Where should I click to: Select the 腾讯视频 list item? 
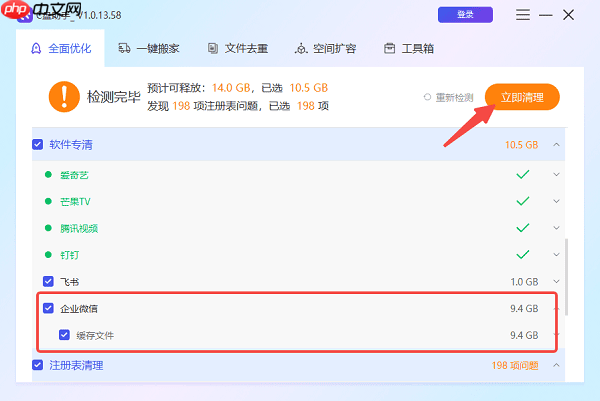pos(298,228)
